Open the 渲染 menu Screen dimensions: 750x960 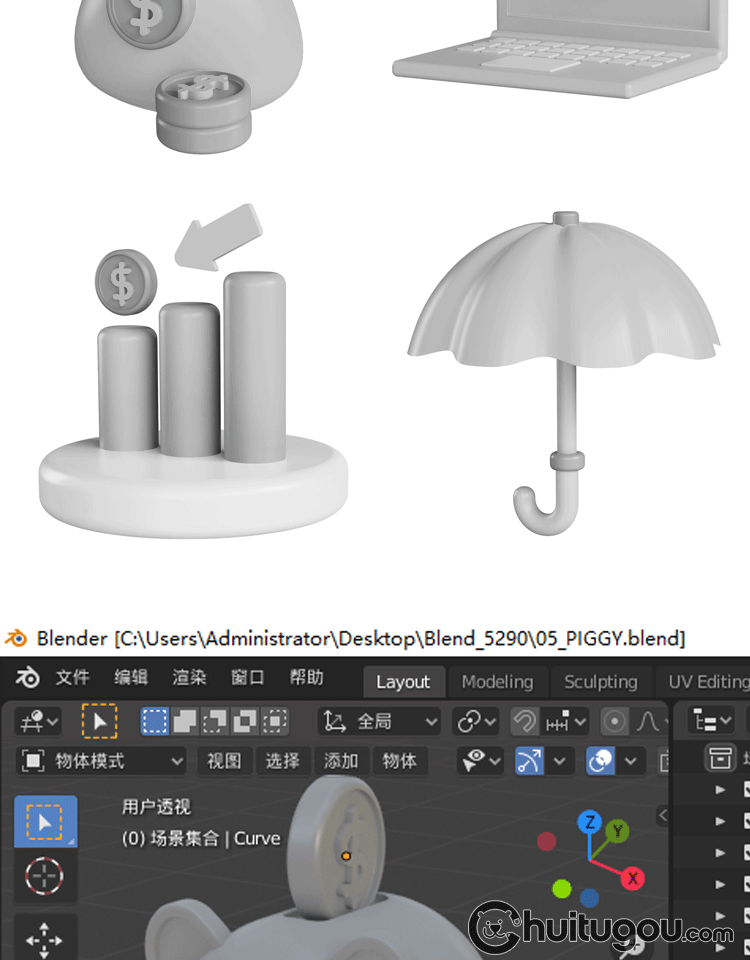(189, 678)
